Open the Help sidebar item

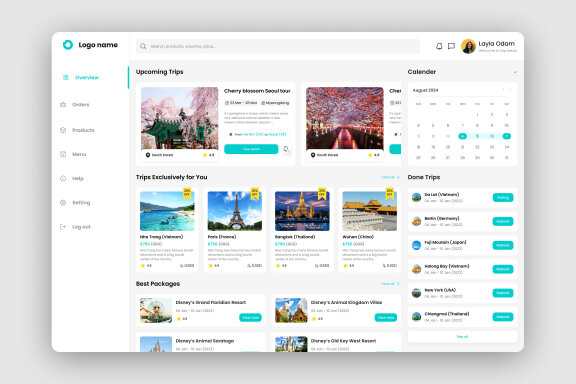click(78, 179)
